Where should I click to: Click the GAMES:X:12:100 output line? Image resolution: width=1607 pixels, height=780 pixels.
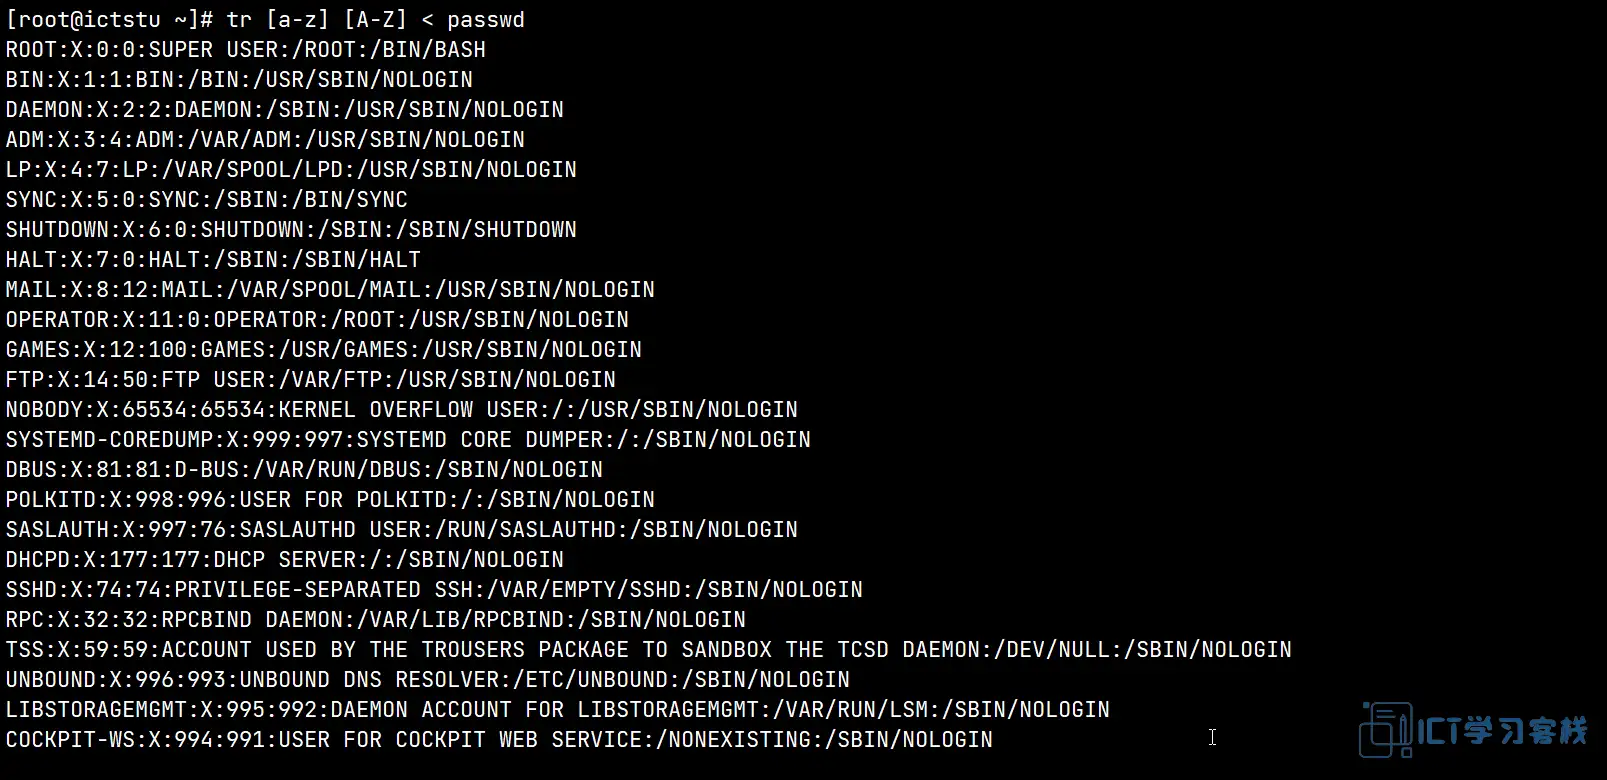[x=324, y=350]
